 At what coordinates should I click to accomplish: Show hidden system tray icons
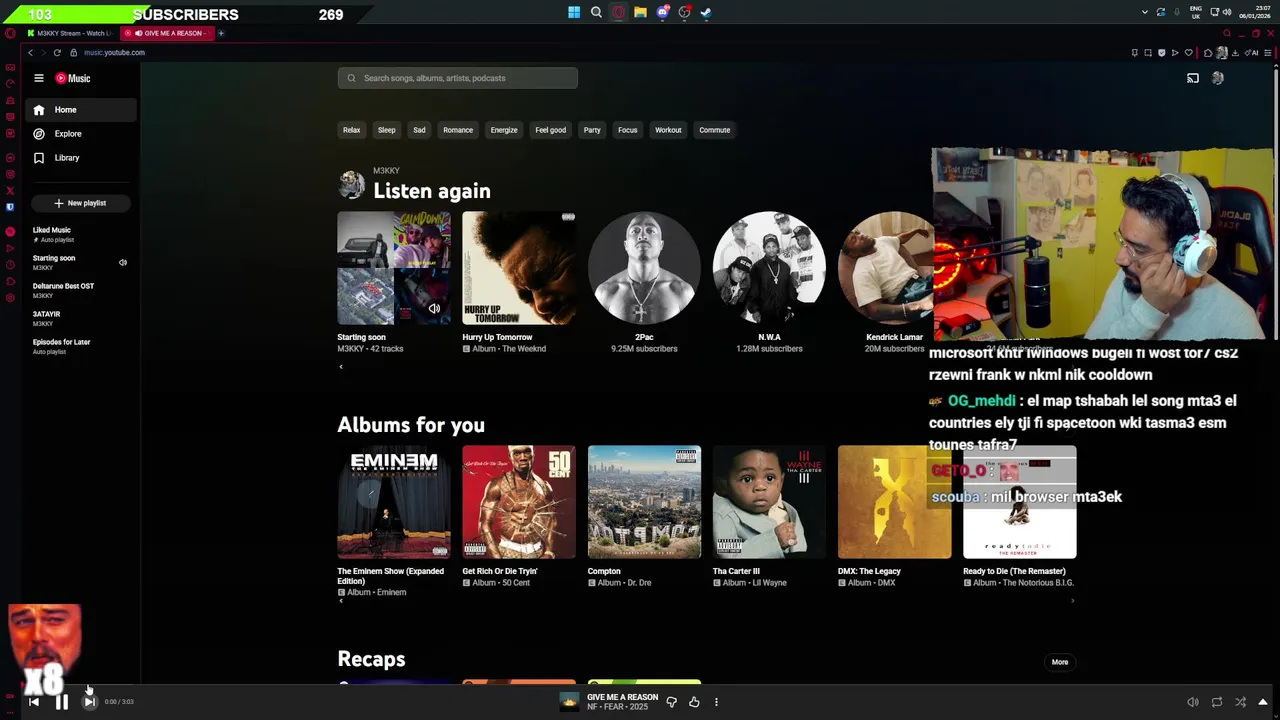[x=1144, y=13]
